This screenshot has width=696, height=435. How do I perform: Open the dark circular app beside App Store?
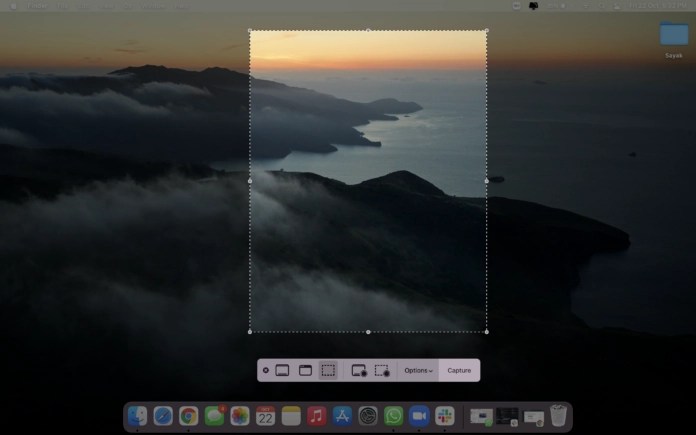click(368, 416)
